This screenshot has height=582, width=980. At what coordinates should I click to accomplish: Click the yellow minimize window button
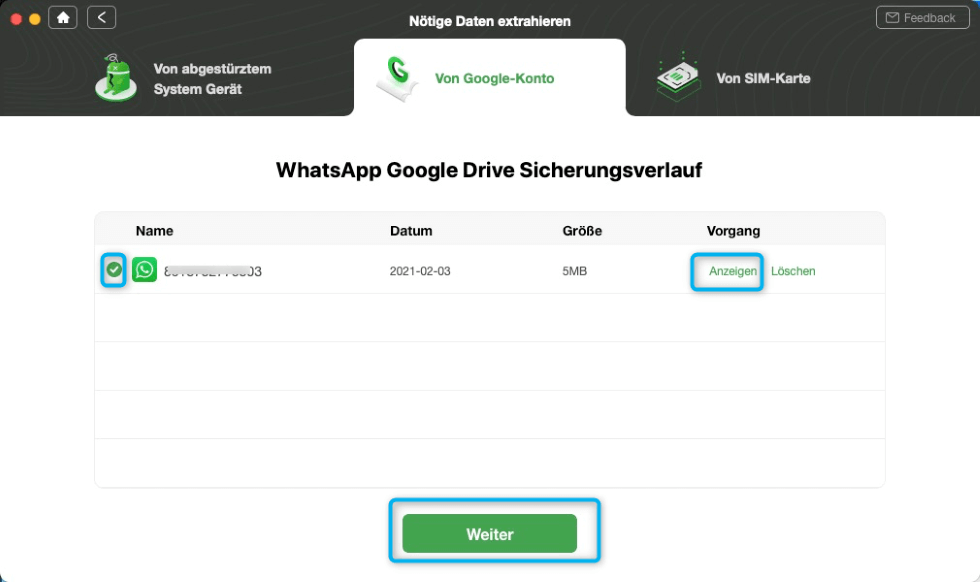click(x=35, y=19)
